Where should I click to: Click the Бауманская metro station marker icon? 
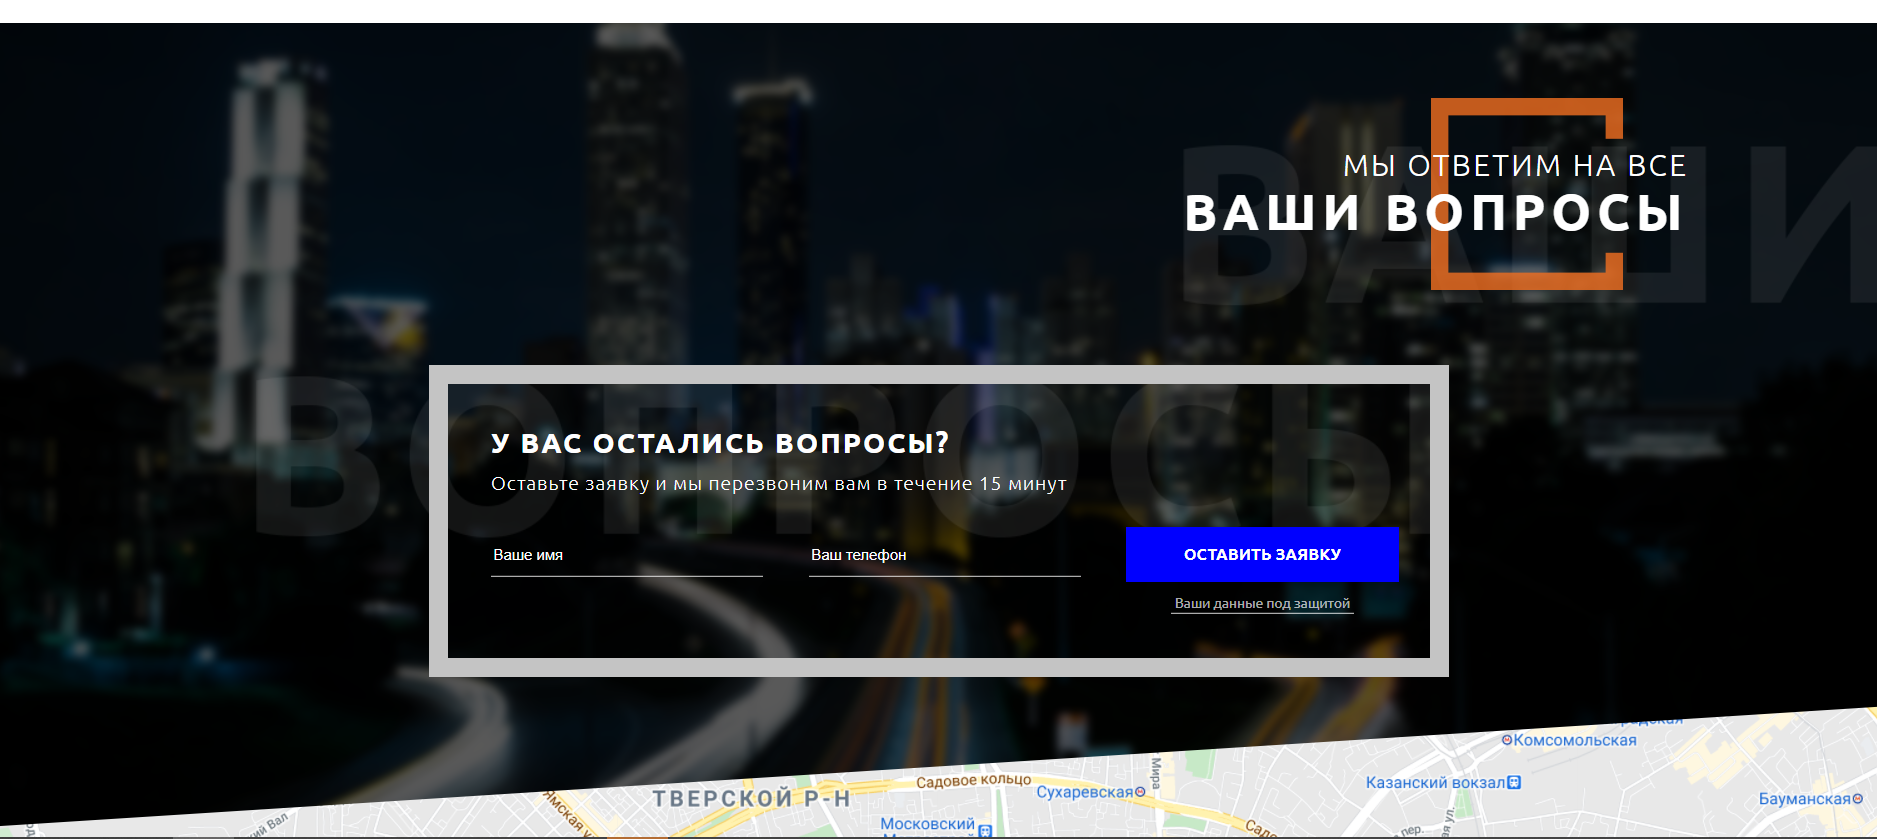tap(1858, 798)
